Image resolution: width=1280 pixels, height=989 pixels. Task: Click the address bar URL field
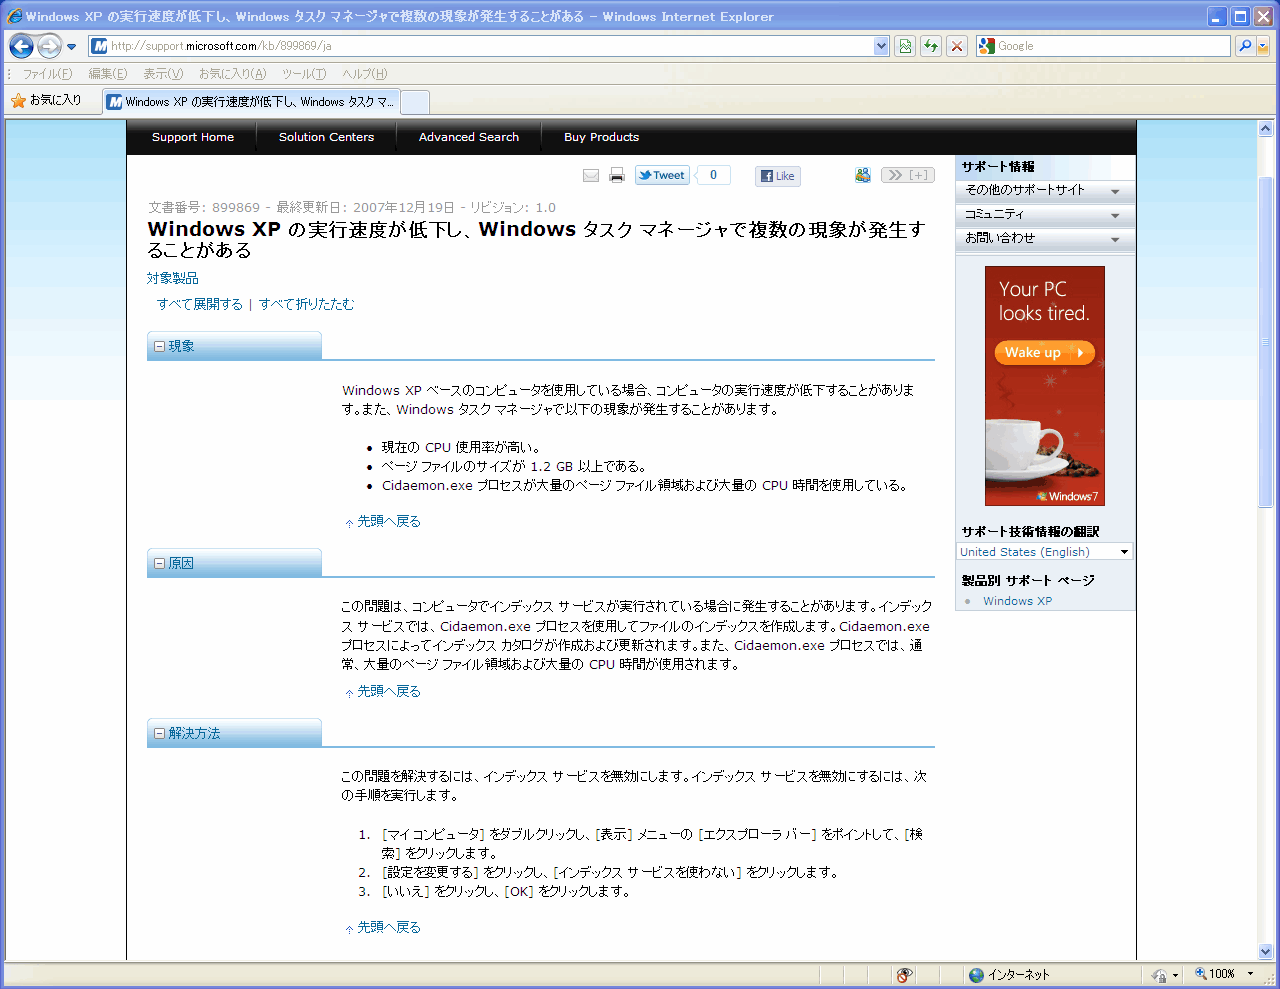pyautogui.click(x=482, y=46)
